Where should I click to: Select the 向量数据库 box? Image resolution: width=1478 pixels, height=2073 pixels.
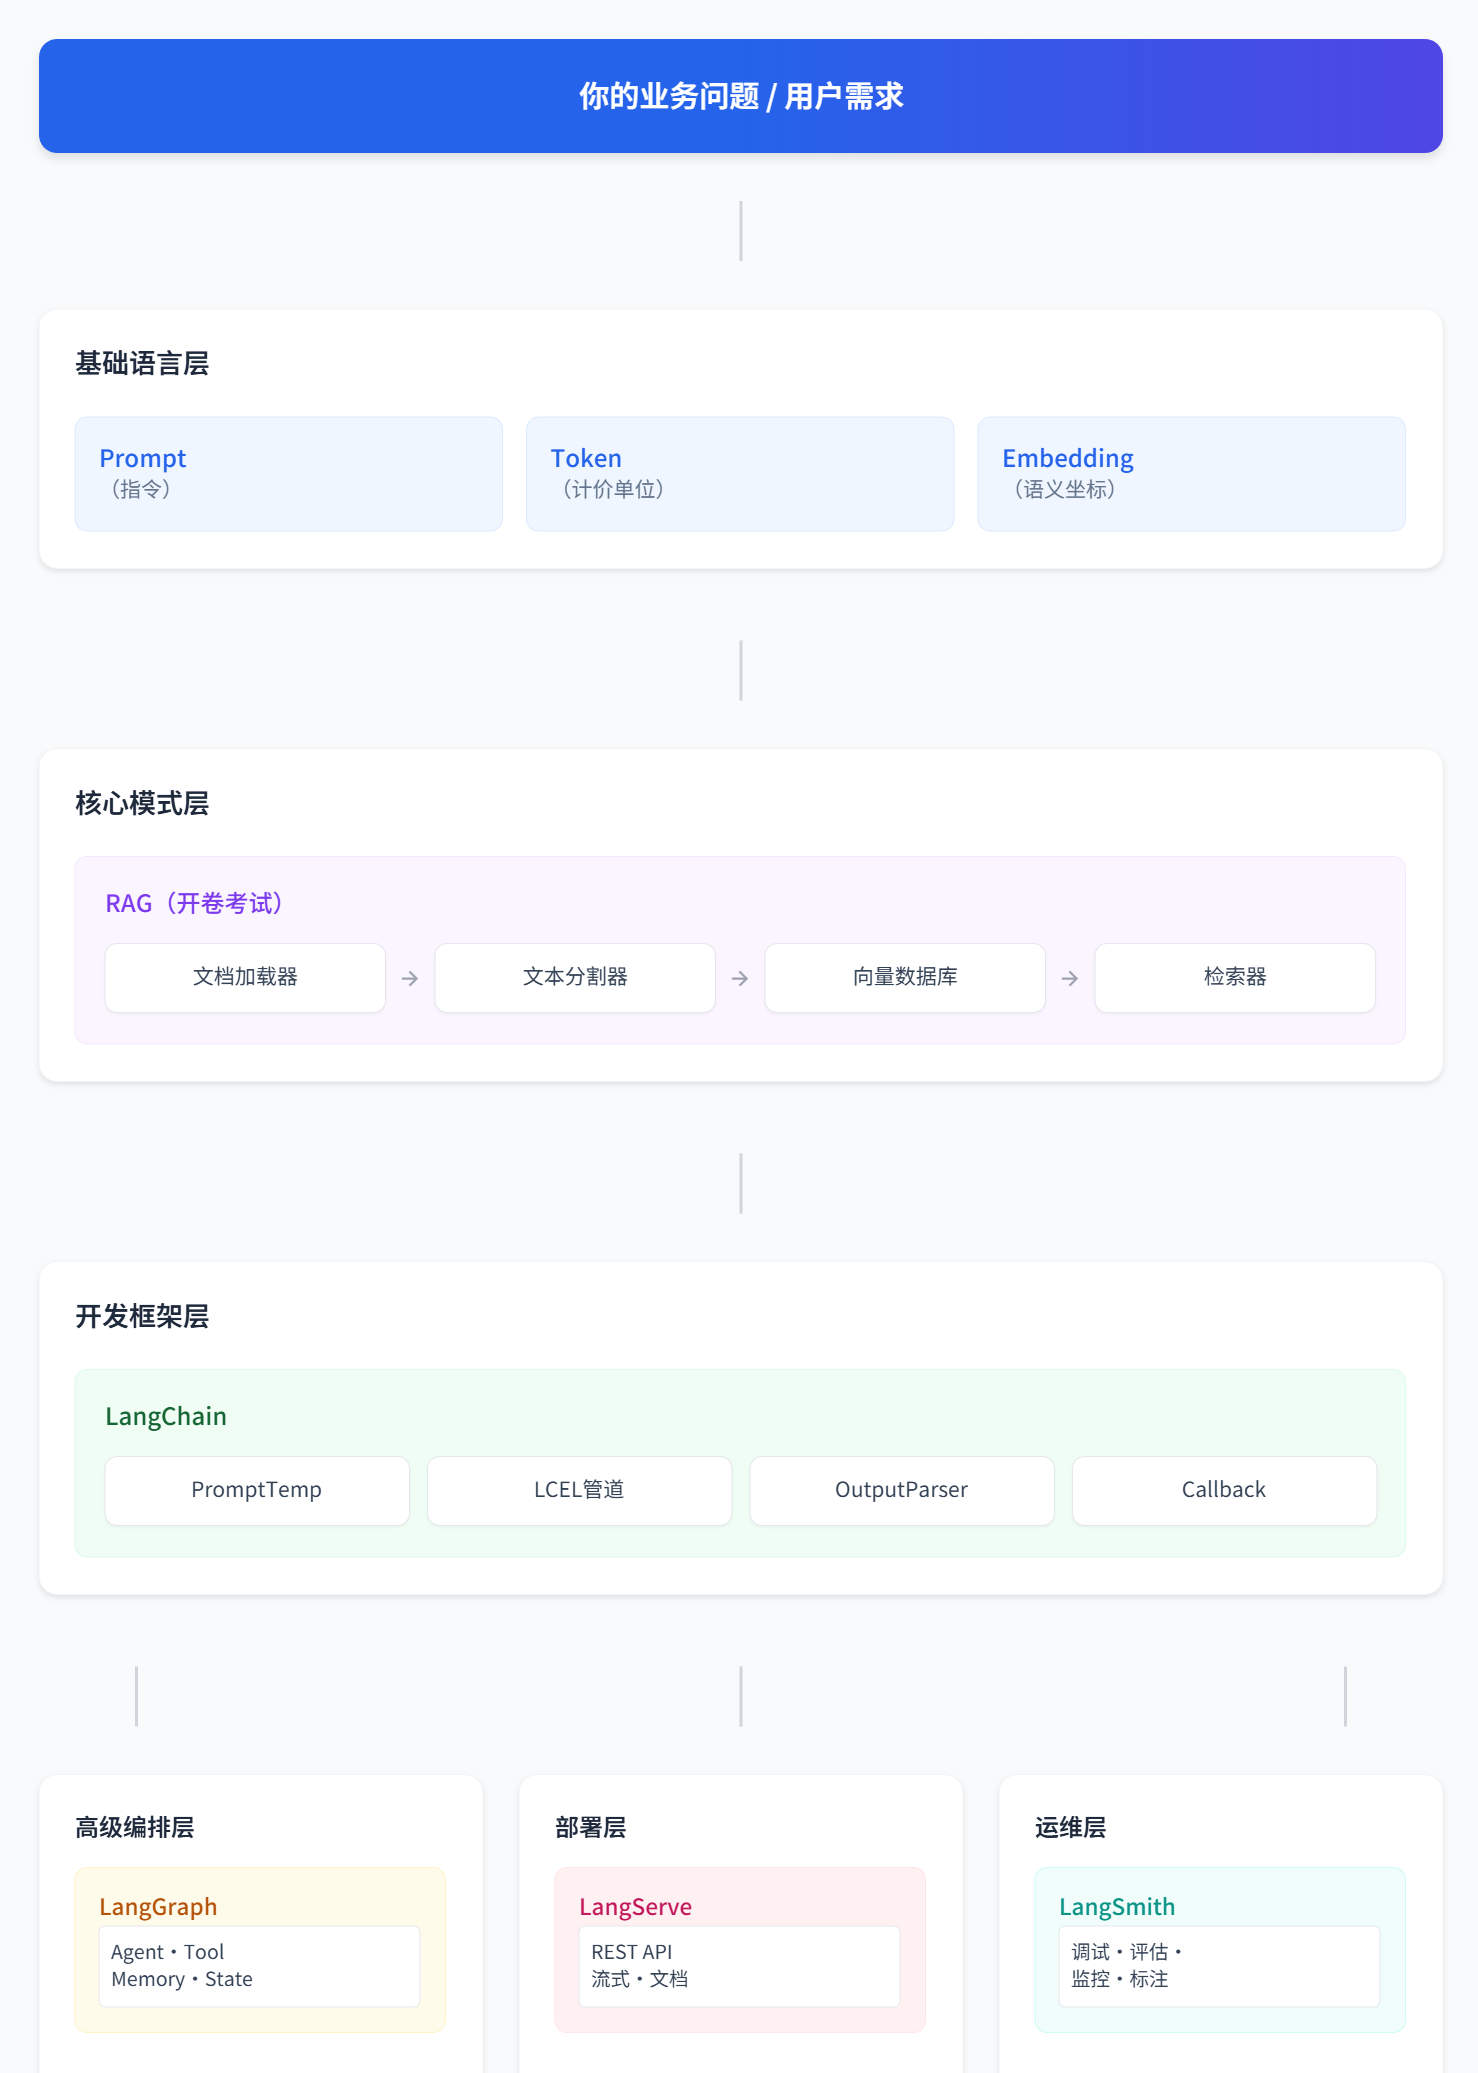[905, 978]
